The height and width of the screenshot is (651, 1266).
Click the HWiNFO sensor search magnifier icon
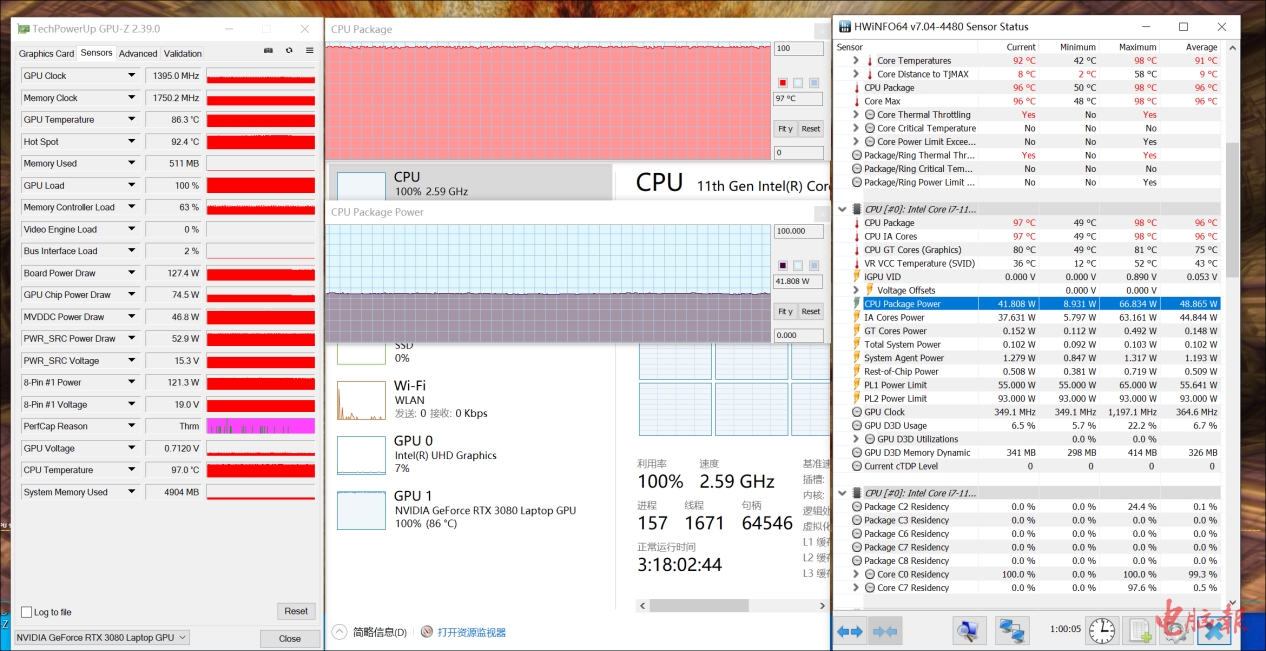[968, 631]
